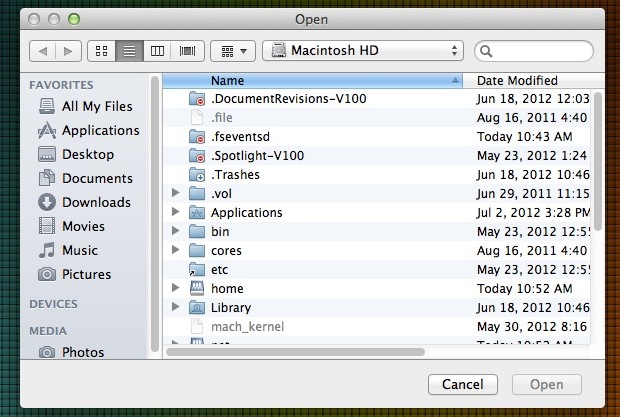620x417 pixels.
Task: Click the MEDIA section header in sidebar
Action: pos(48,331)
